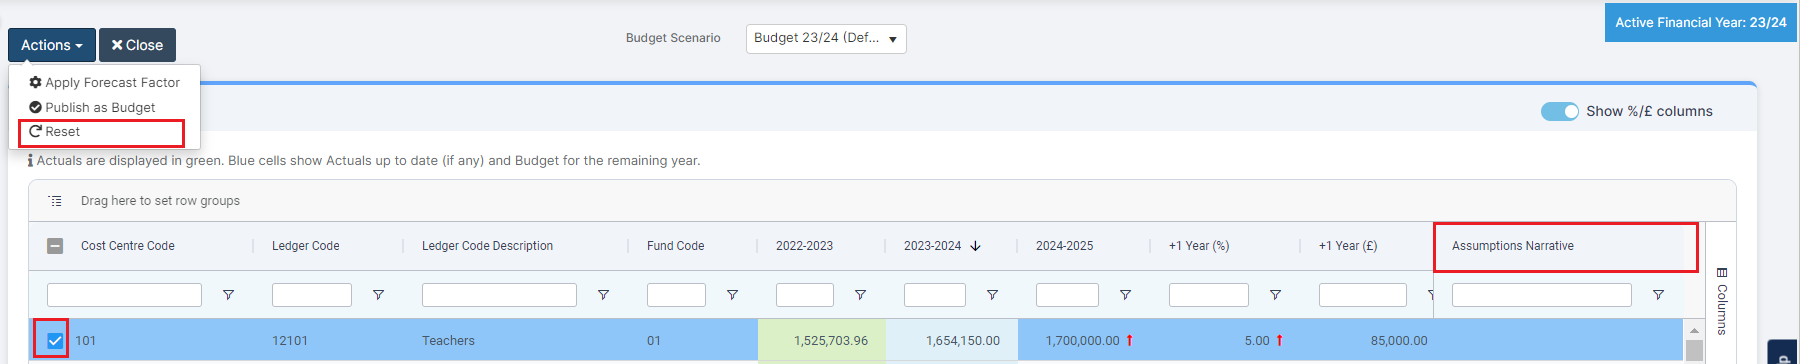The width and height of the screenshot is (1800, 364).
Task: Click filter icon for Ledger Code column
Action: click(x=378, y=295)
